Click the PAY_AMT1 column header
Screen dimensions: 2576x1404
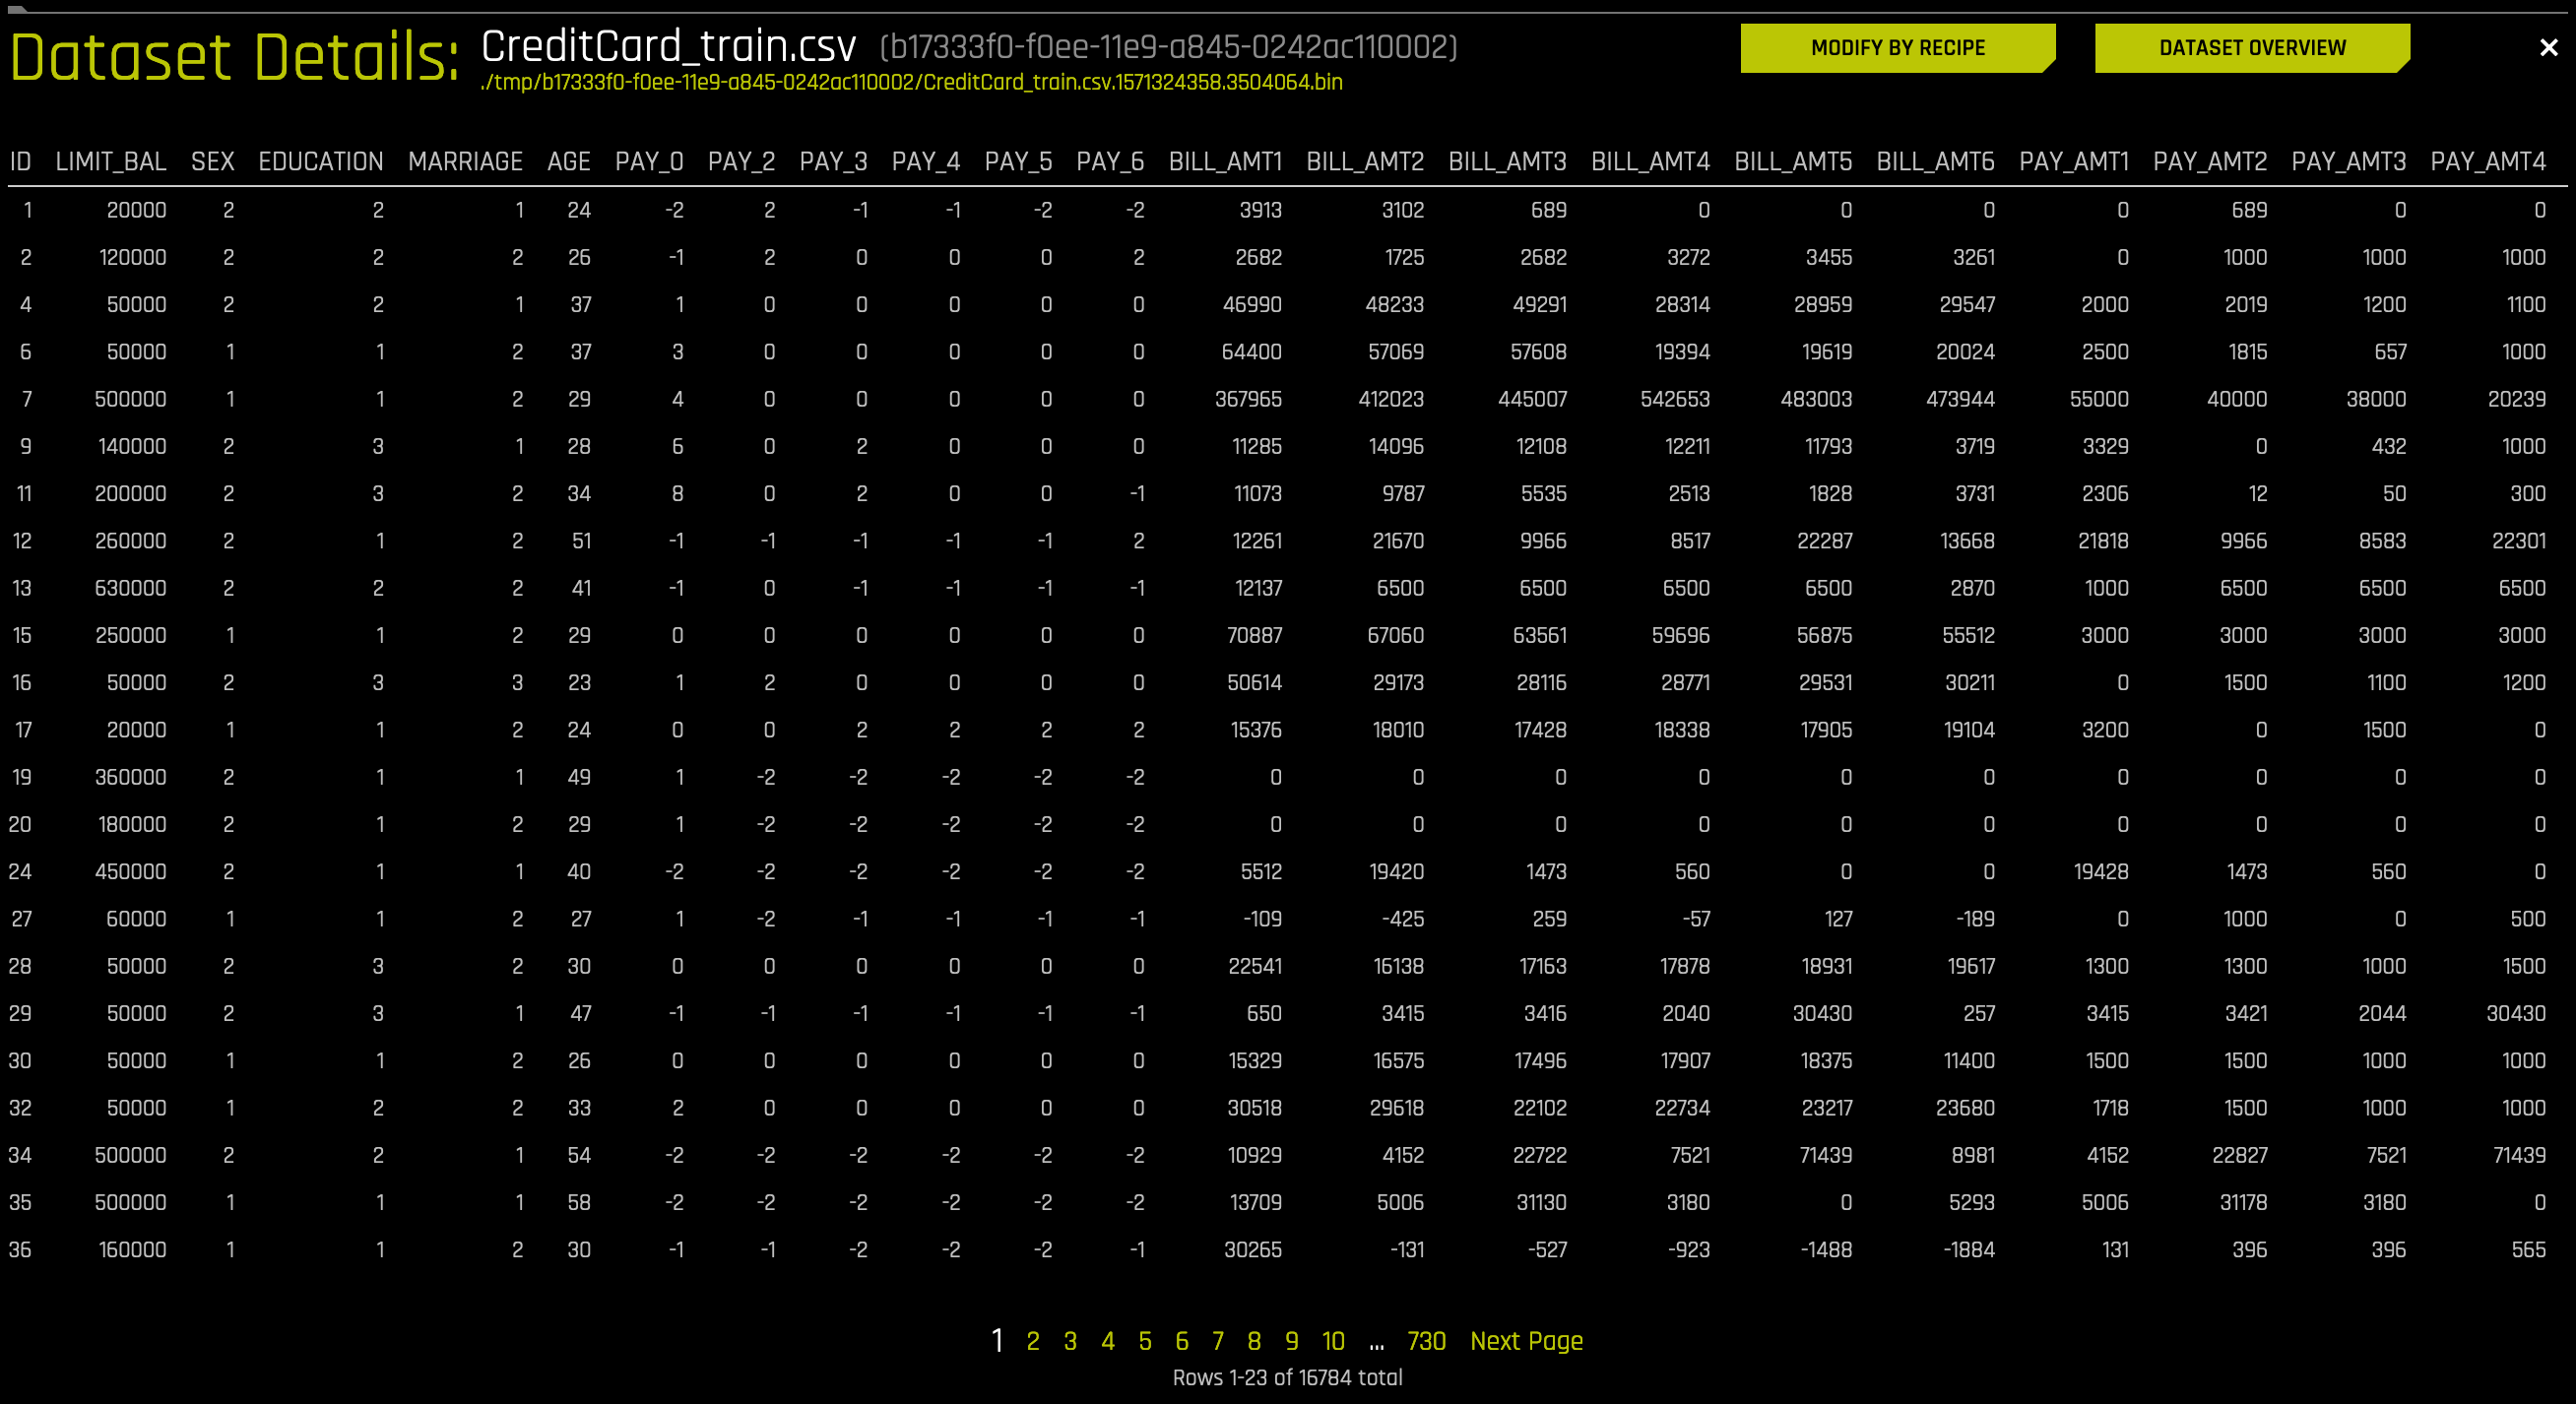(x=2074, y=161)
